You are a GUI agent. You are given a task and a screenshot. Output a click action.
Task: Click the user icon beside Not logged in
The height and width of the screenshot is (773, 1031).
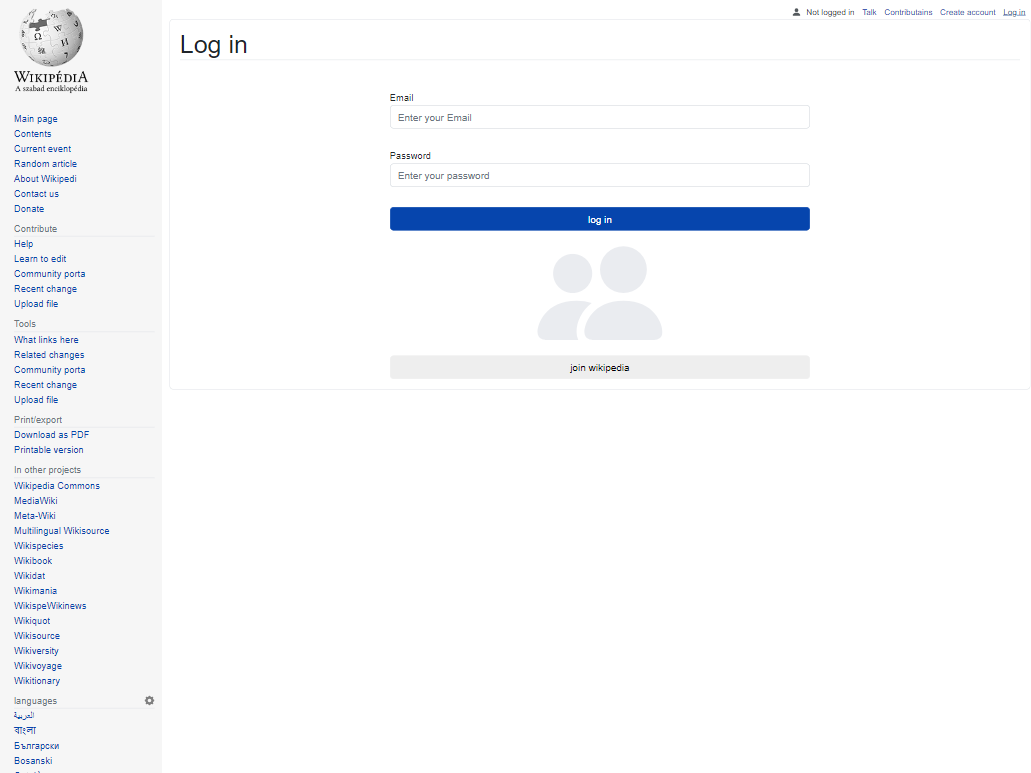pos(796,12)
